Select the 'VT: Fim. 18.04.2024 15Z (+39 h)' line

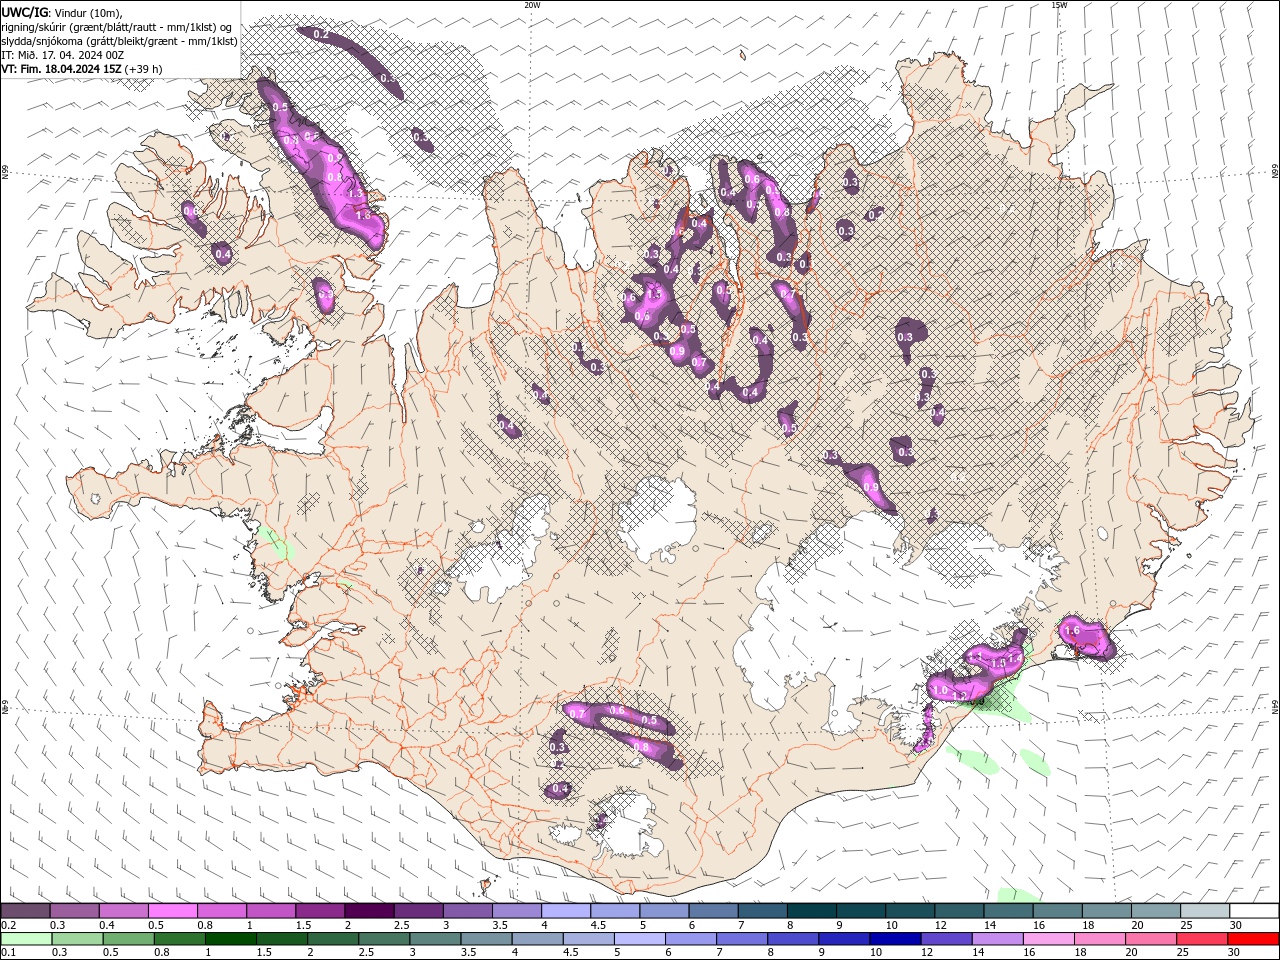pos(82,69)
